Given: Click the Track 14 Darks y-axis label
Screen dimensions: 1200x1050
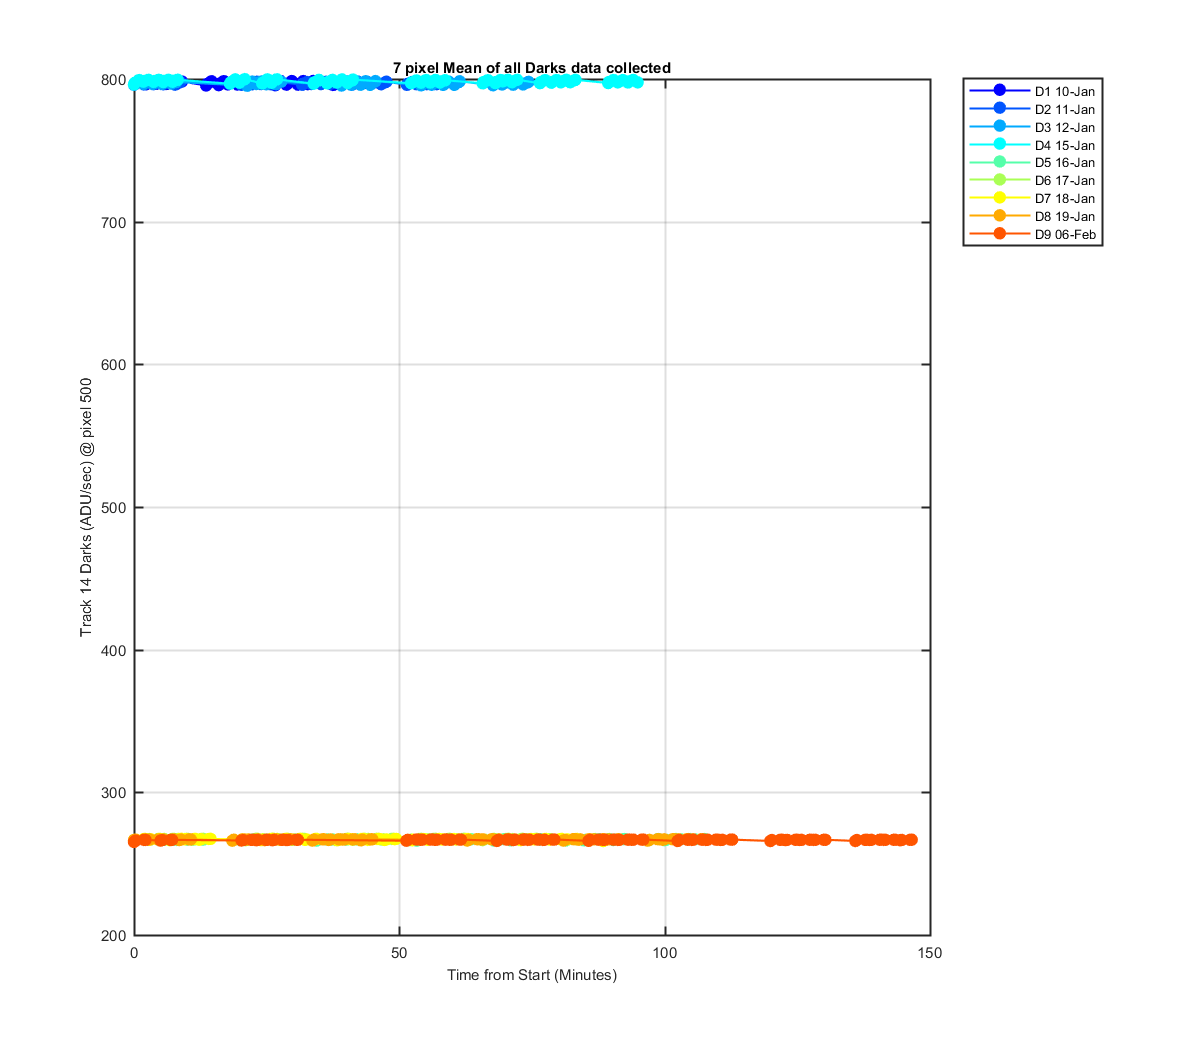Looking at the screenshot, I should (87, 507).
